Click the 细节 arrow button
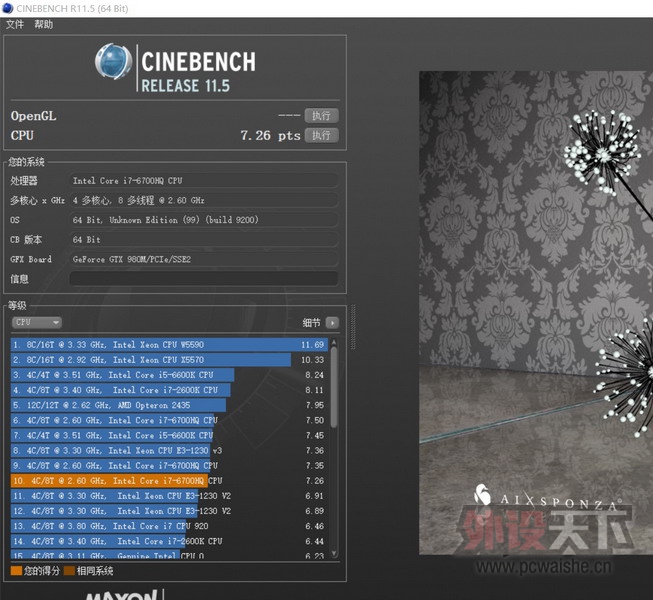Image resolution: width=653 pixels, height=600 pixels. [x=332, y=323]
